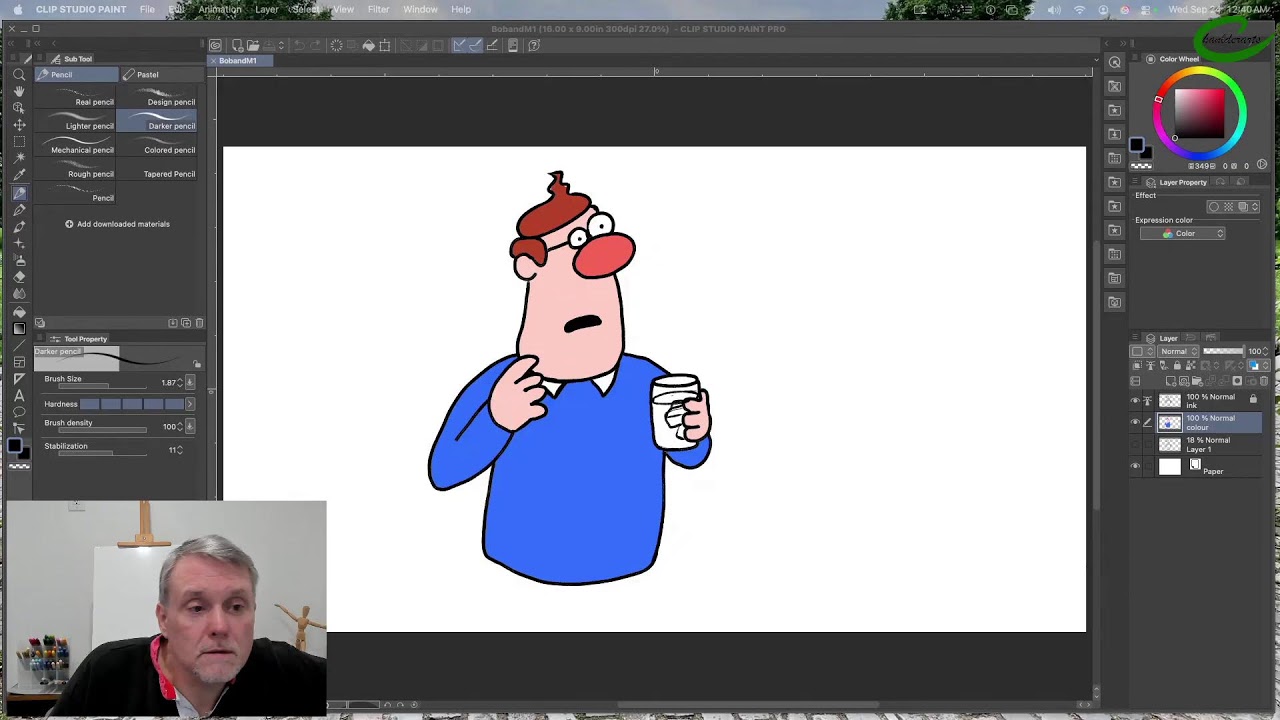
Task: Select the Eyedropper tool
Action: pos(19,175)
